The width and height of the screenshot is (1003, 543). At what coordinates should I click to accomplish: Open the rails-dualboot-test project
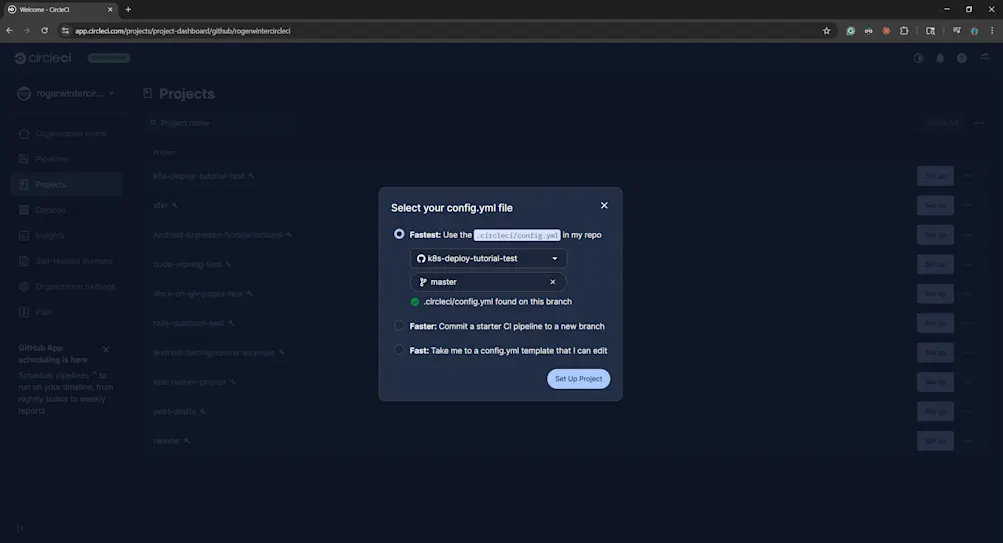pyautogui.click(x=189, y=323)
